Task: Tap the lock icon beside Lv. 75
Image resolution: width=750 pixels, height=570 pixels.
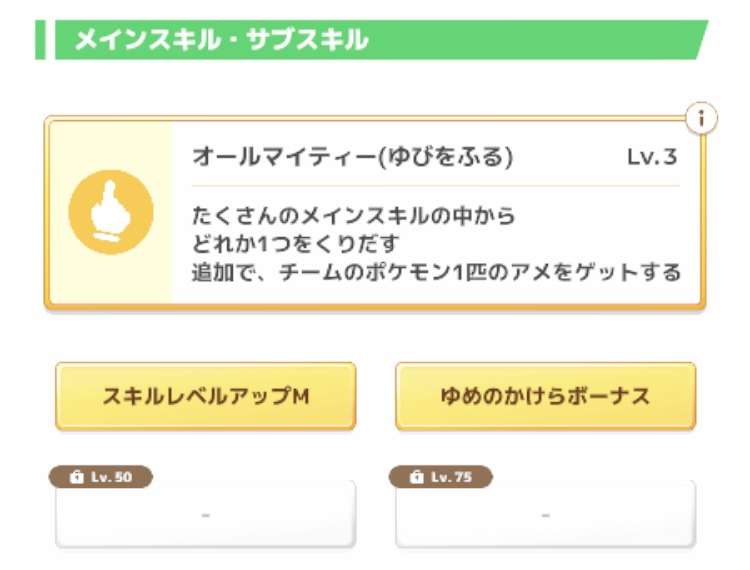Action: [x=416, y=478]
